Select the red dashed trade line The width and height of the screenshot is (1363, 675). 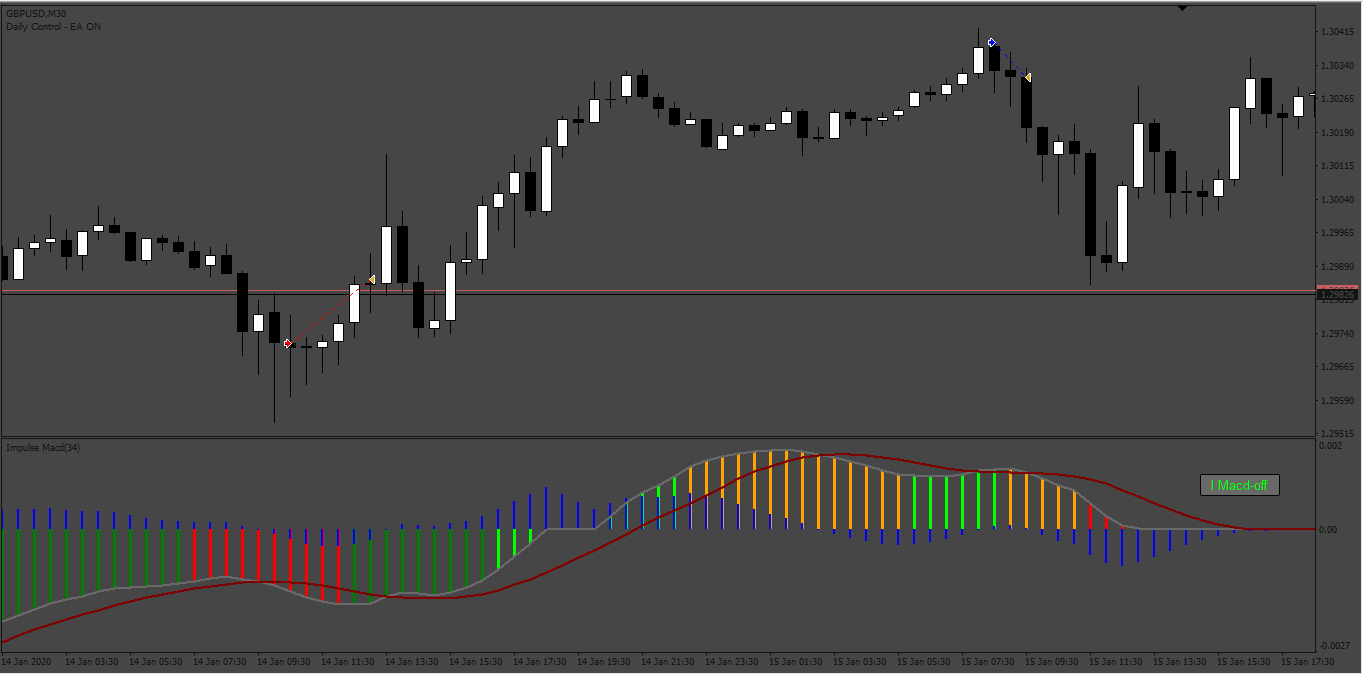[329, 311]
